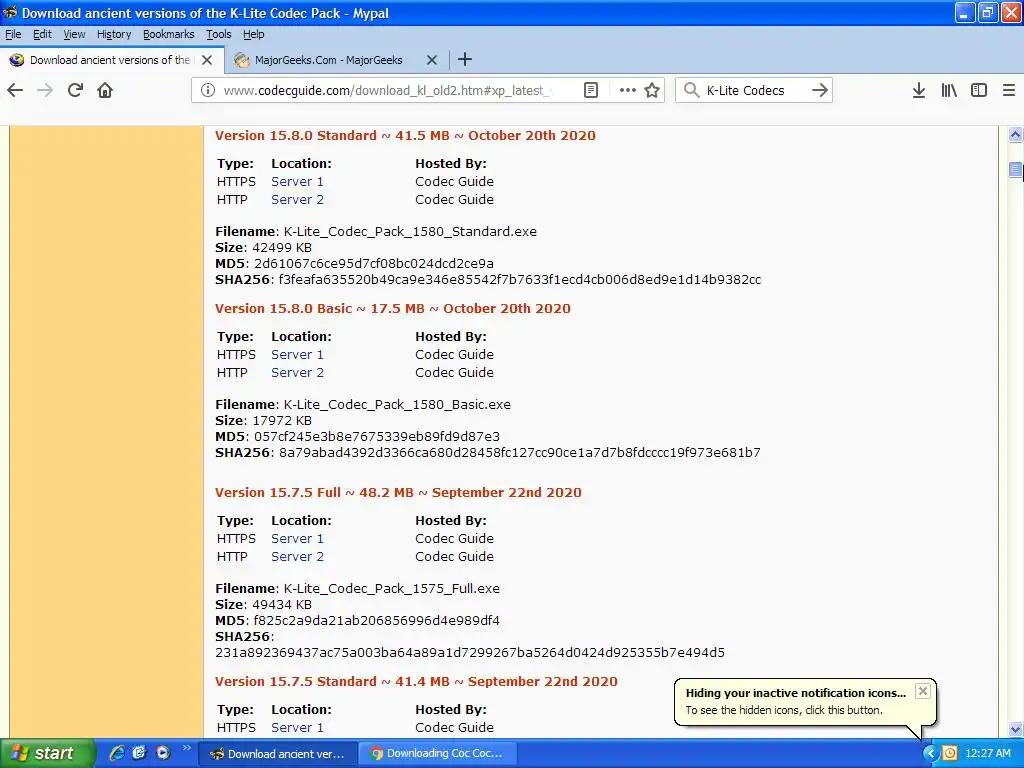This screenshot has height=768, width=1024.
Task: Click Server 2 for 15.7.5 Full
Action: (297, 557)
